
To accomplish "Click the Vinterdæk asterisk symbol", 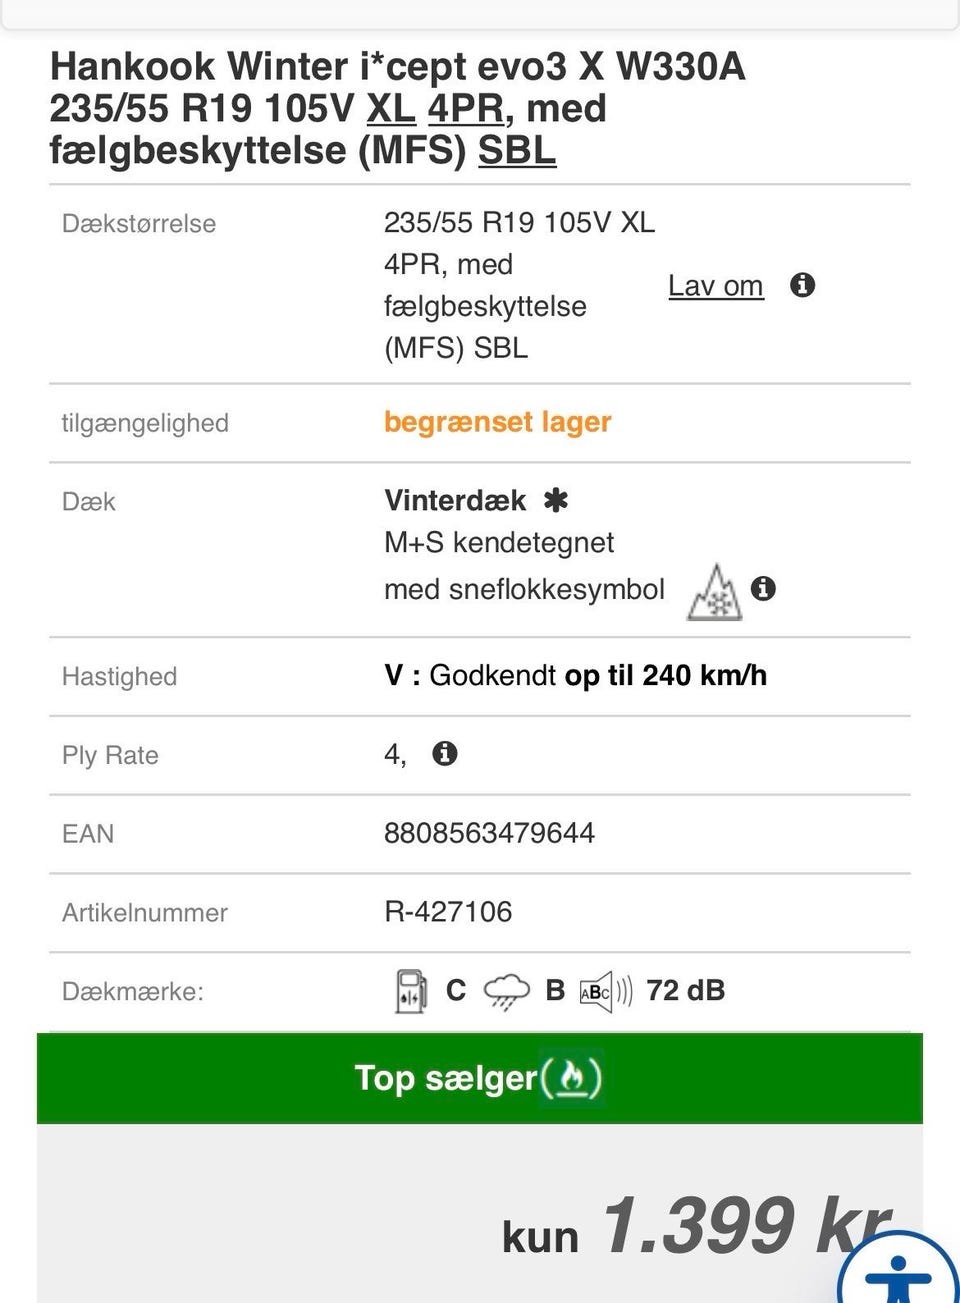I will tap(556, 500).
